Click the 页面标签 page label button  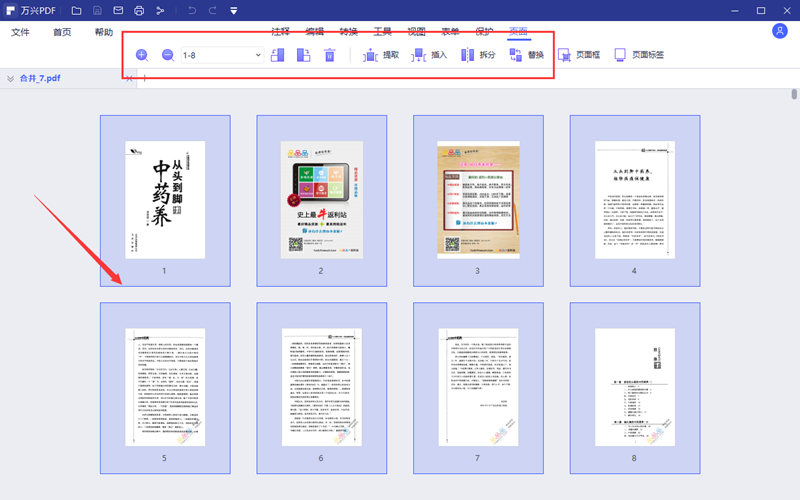click(638, 55)
